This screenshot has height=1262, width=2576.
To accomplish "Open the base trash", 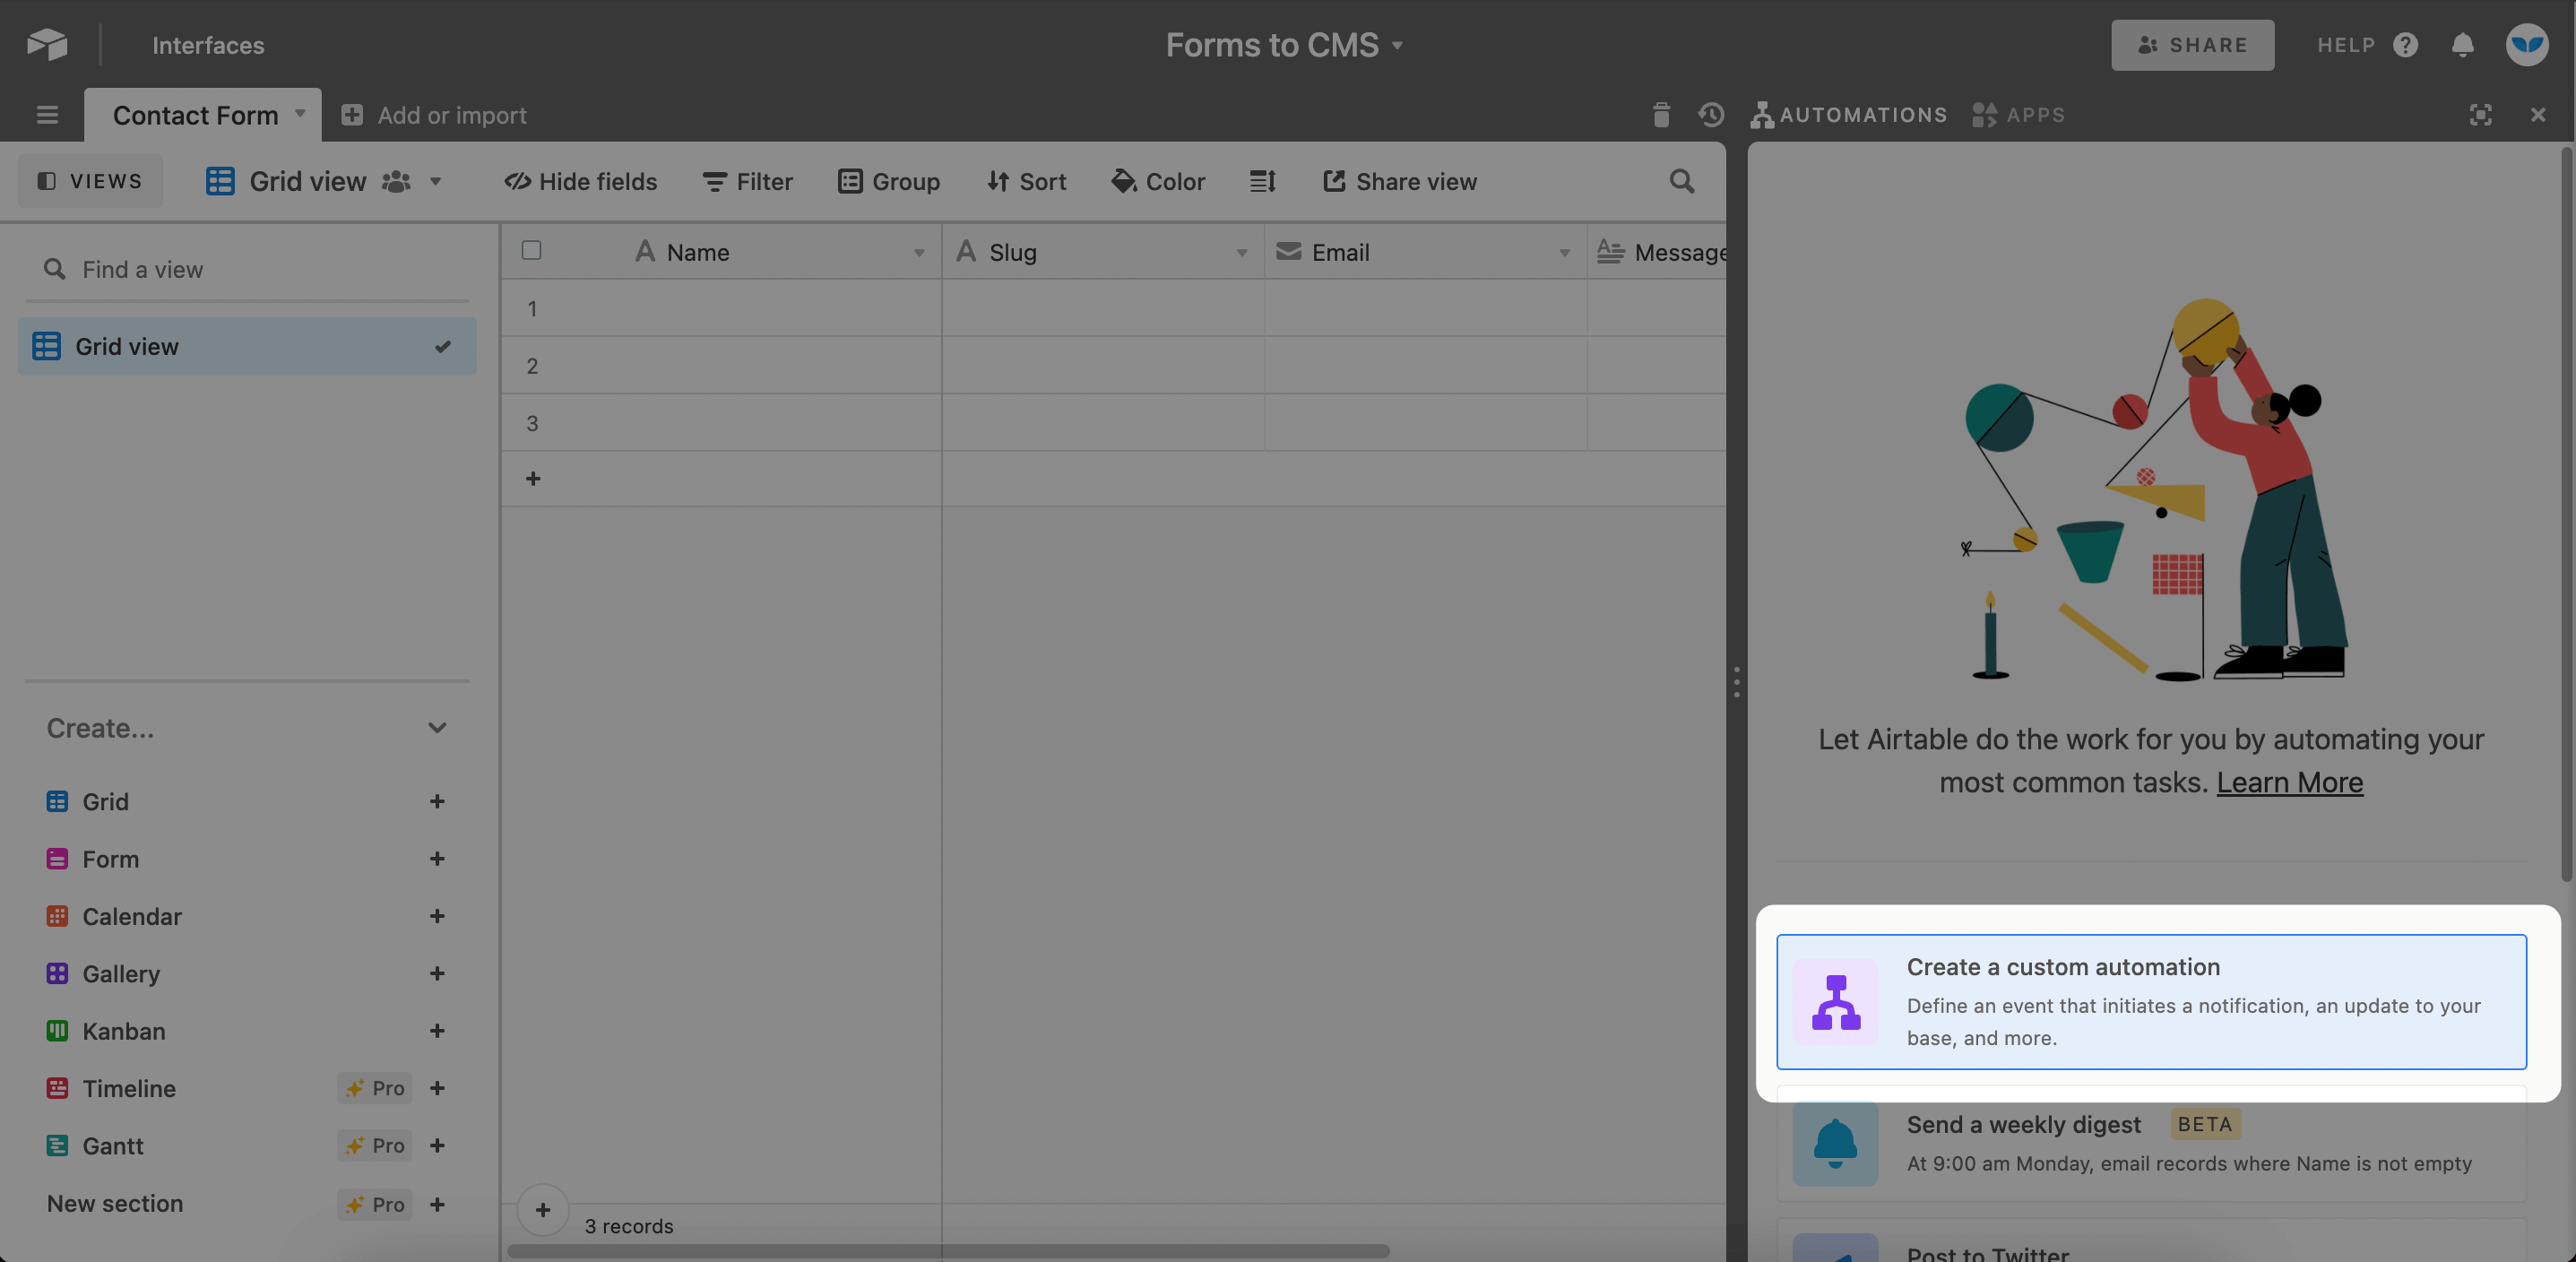I will click(x=1661, y=115).
